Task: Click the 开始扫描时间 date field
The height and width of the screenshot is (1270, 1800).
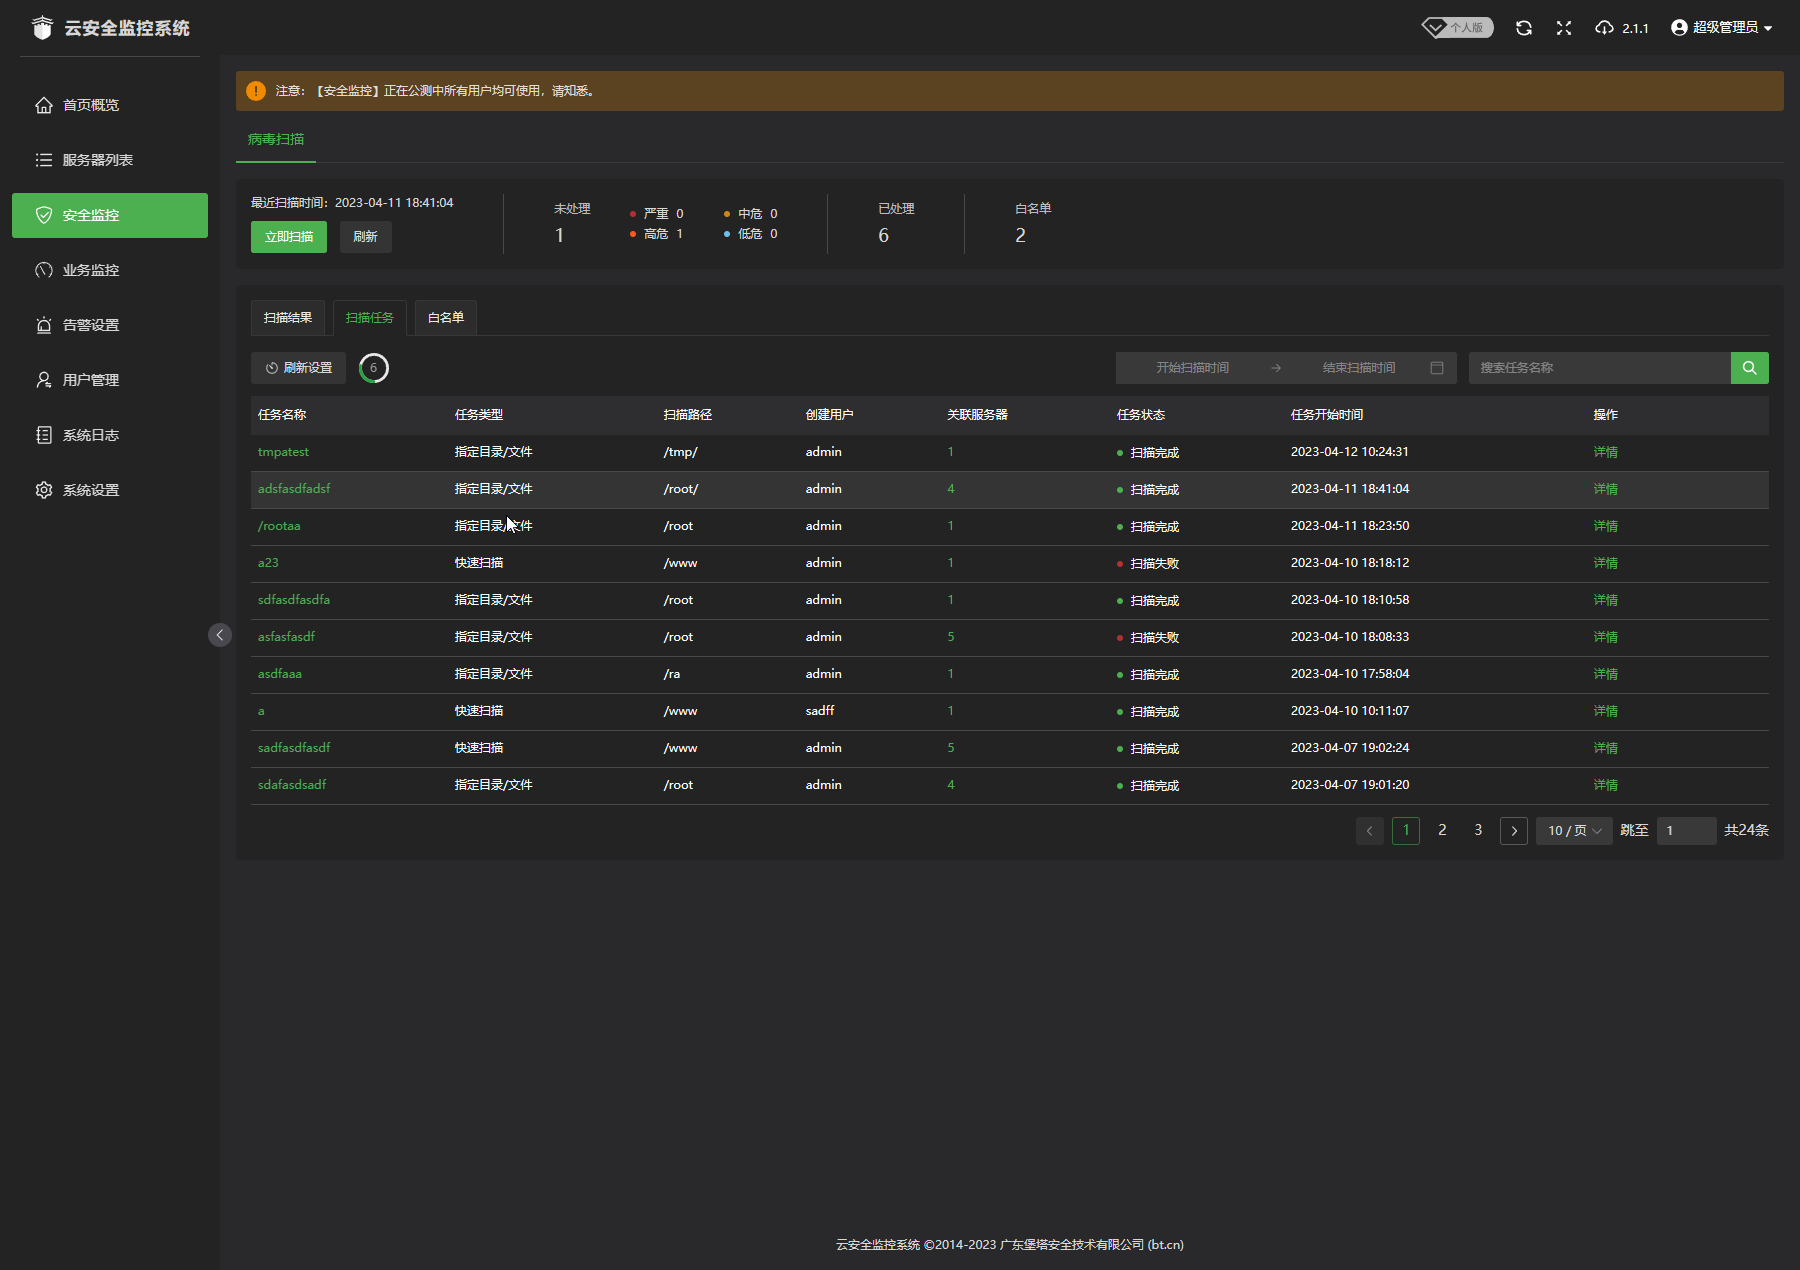Action: point(1192,368)
